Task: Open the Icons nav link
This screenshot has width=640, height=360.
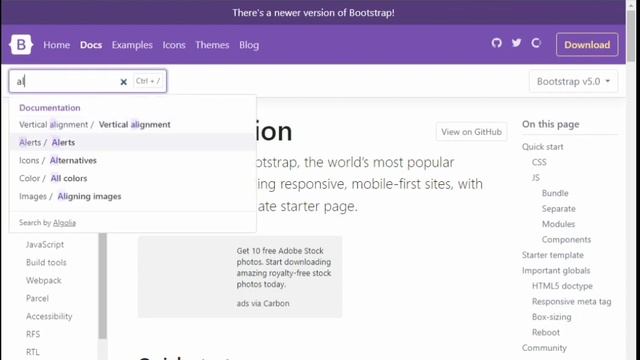Action: click(x=174, y=45)
